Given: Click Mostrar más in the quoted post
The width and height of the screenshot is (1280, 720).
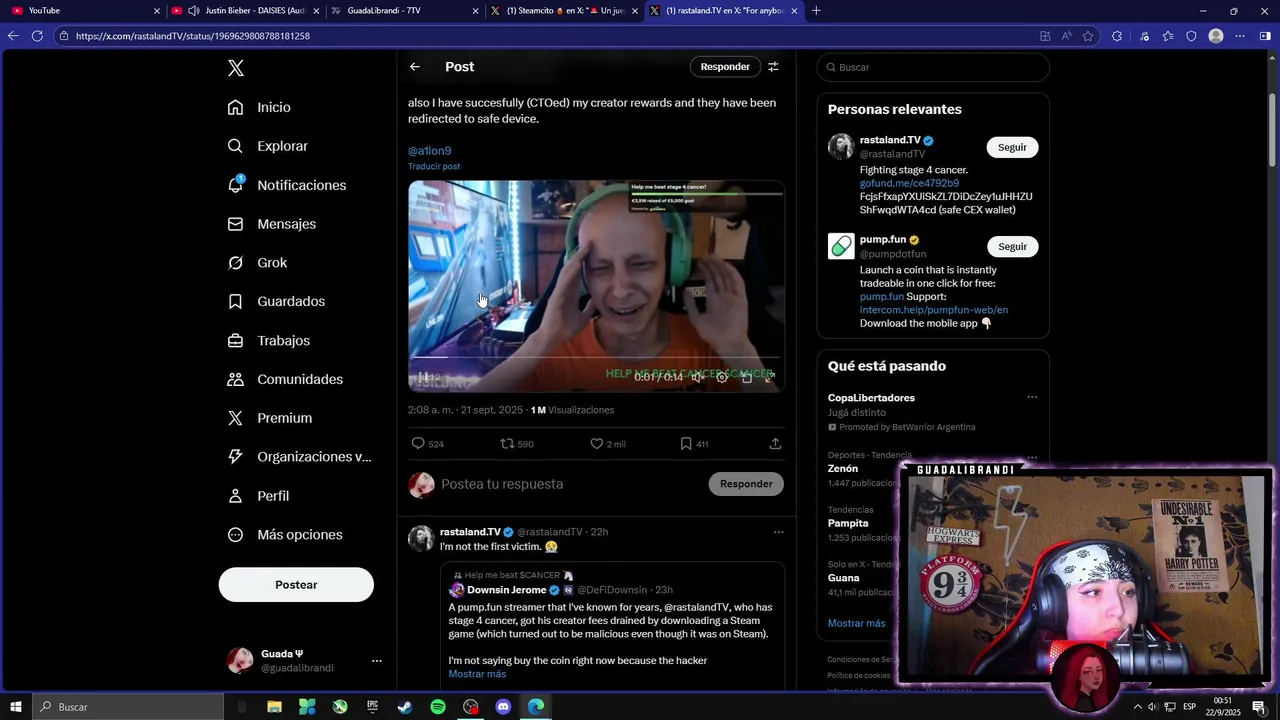Looking at the screenshot, I should click(x=477, y=674).
